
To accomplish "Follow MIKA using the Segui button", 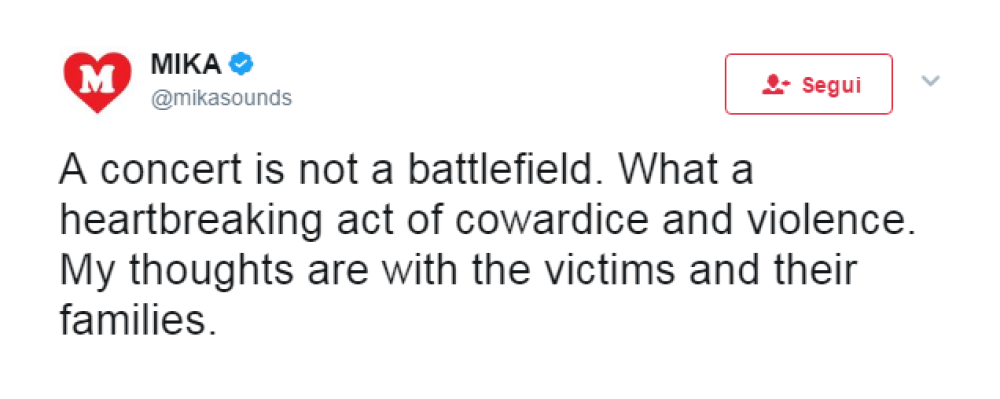I will (809, 84).
